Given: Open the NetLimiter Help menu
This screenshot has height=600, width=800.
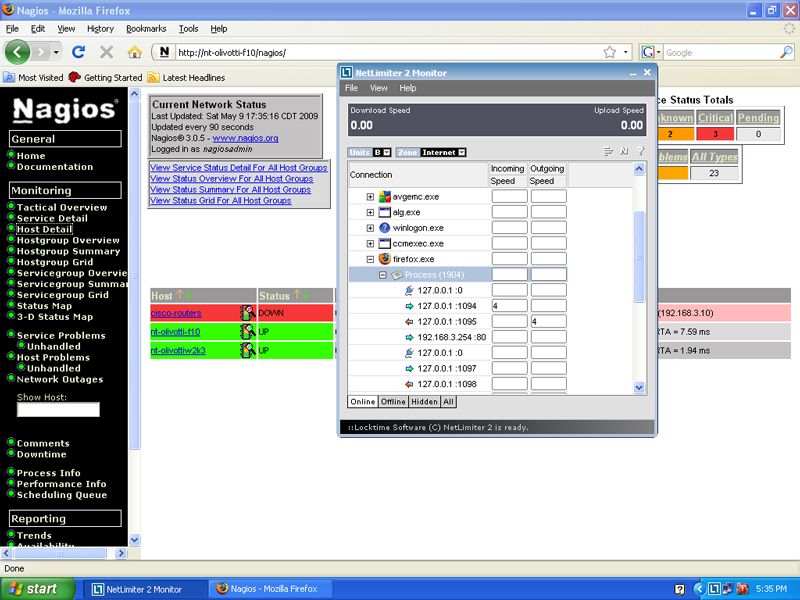Looking at the screenshot, I should [408, 88].
